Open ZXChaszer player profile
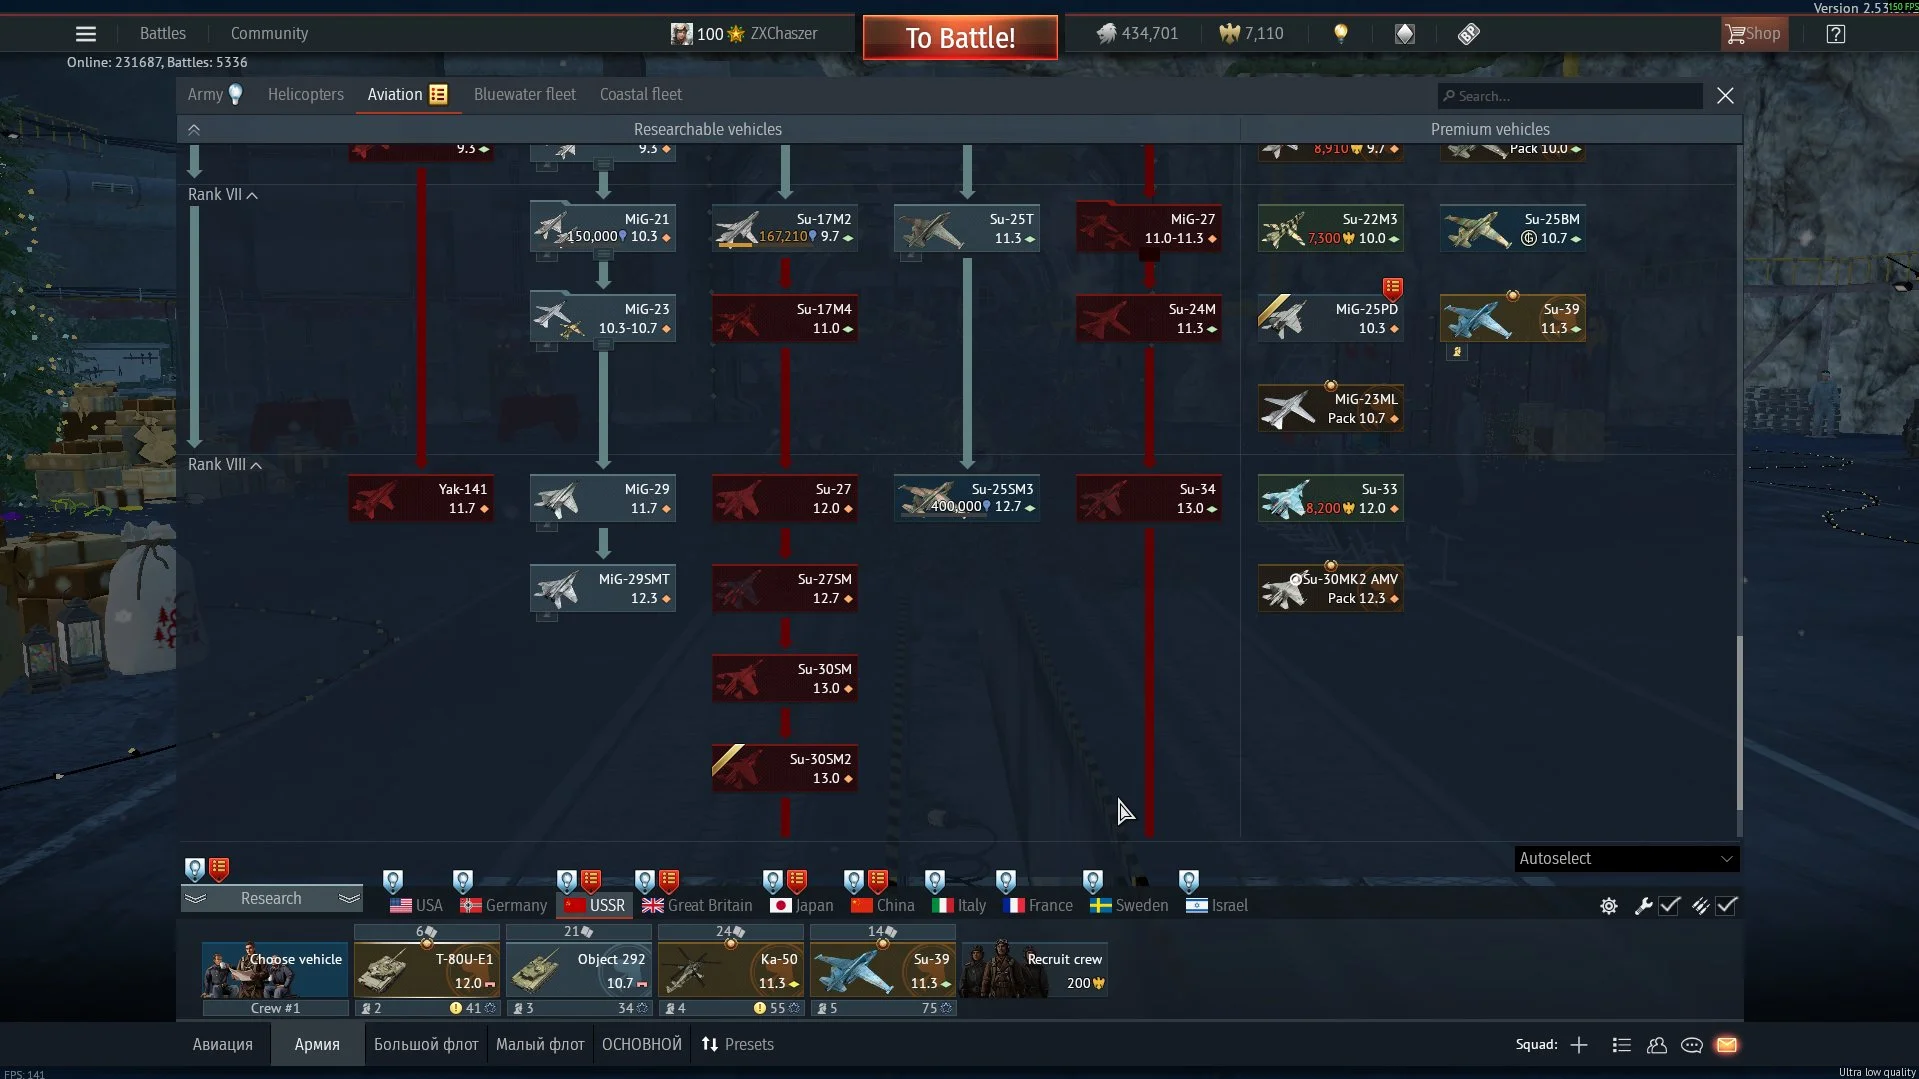The height and width of the screenshot is (1079, 1919). pyautogui.click(x=744, y=34)
